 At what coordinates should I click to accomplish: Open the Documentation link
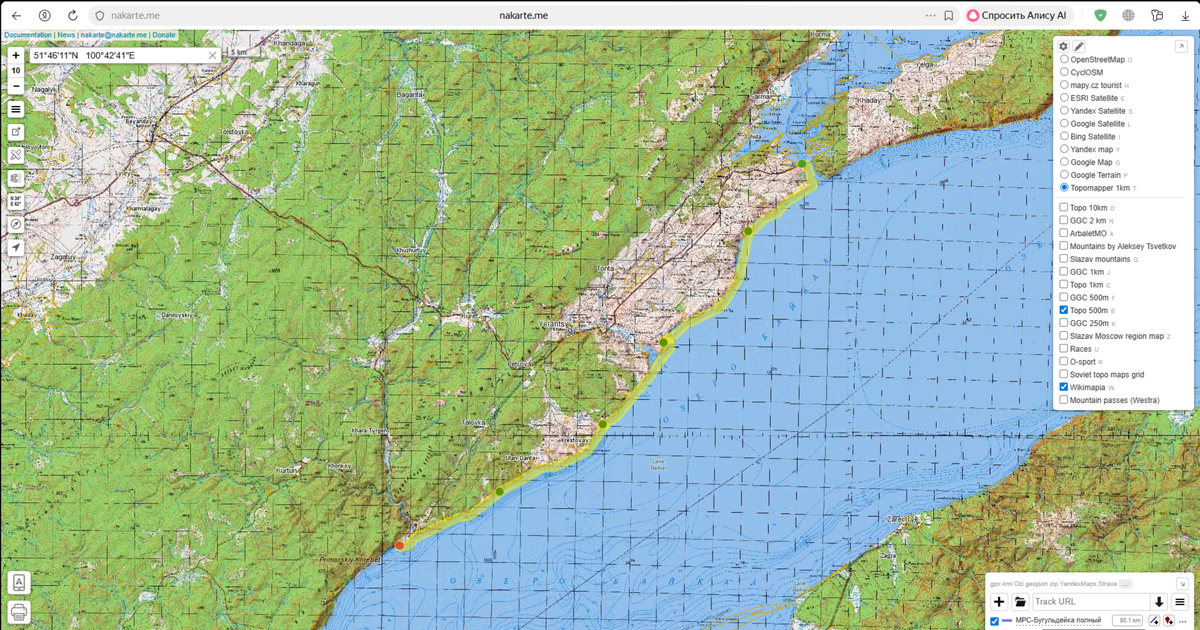[28, 35]
